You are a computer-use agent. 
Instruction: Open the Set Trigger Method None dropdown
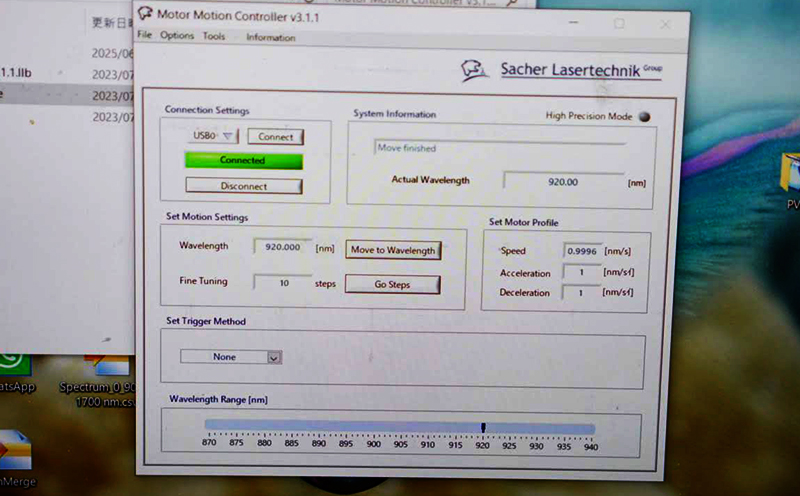[x=274, y=357]
